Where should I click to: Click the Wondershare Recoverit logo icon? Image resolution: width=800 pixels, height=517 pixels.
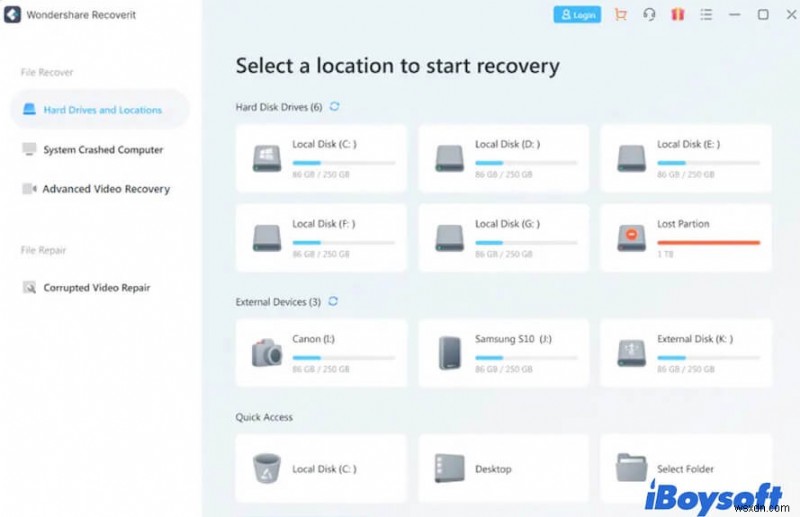coord(12,15)
